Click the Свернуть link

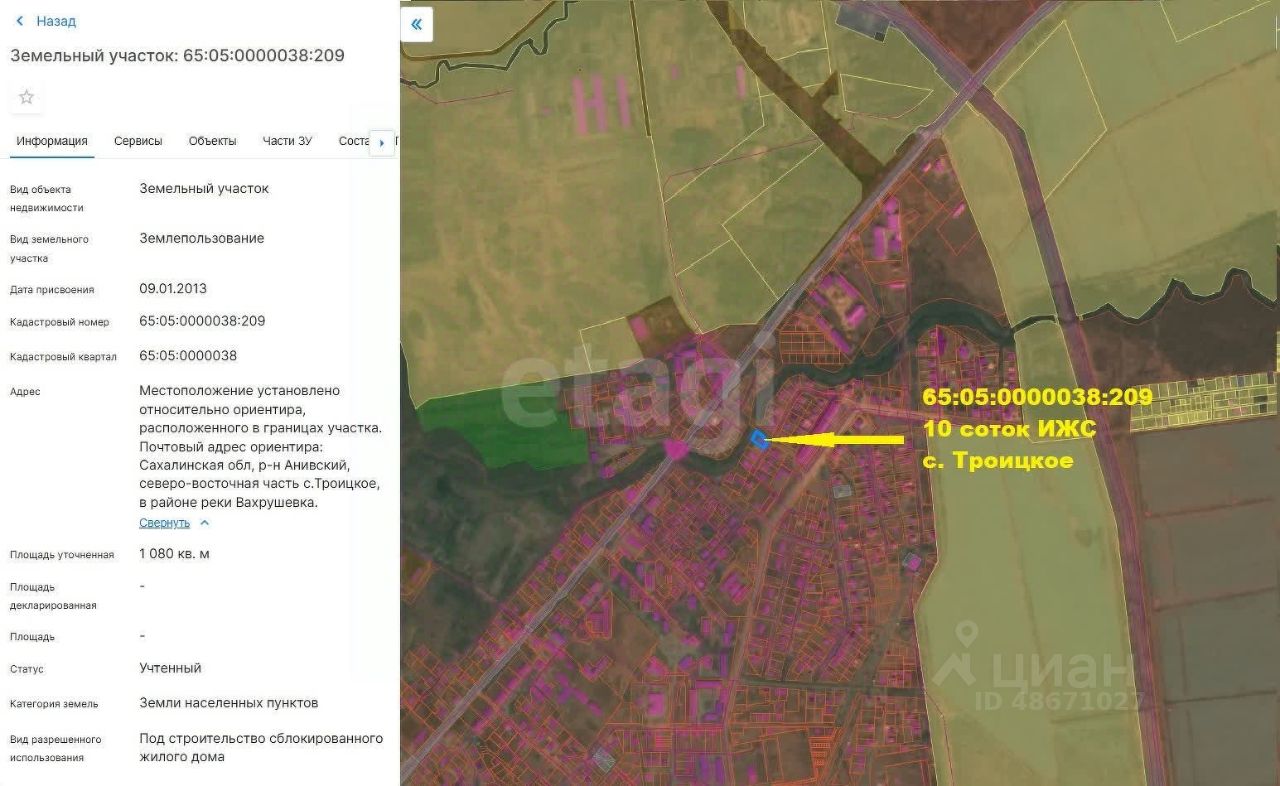[164, 523]
